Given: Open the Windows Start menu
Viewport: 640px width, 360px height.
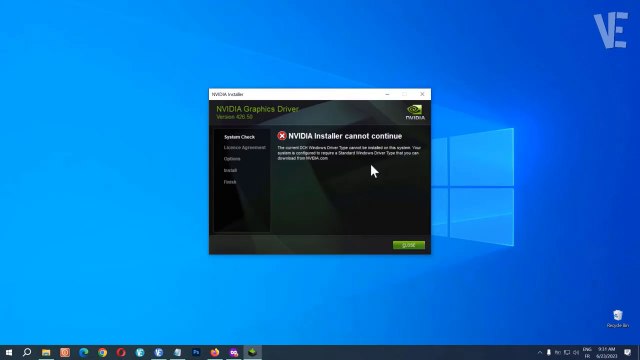Looking at the screenshot, I should click(9, 352).
